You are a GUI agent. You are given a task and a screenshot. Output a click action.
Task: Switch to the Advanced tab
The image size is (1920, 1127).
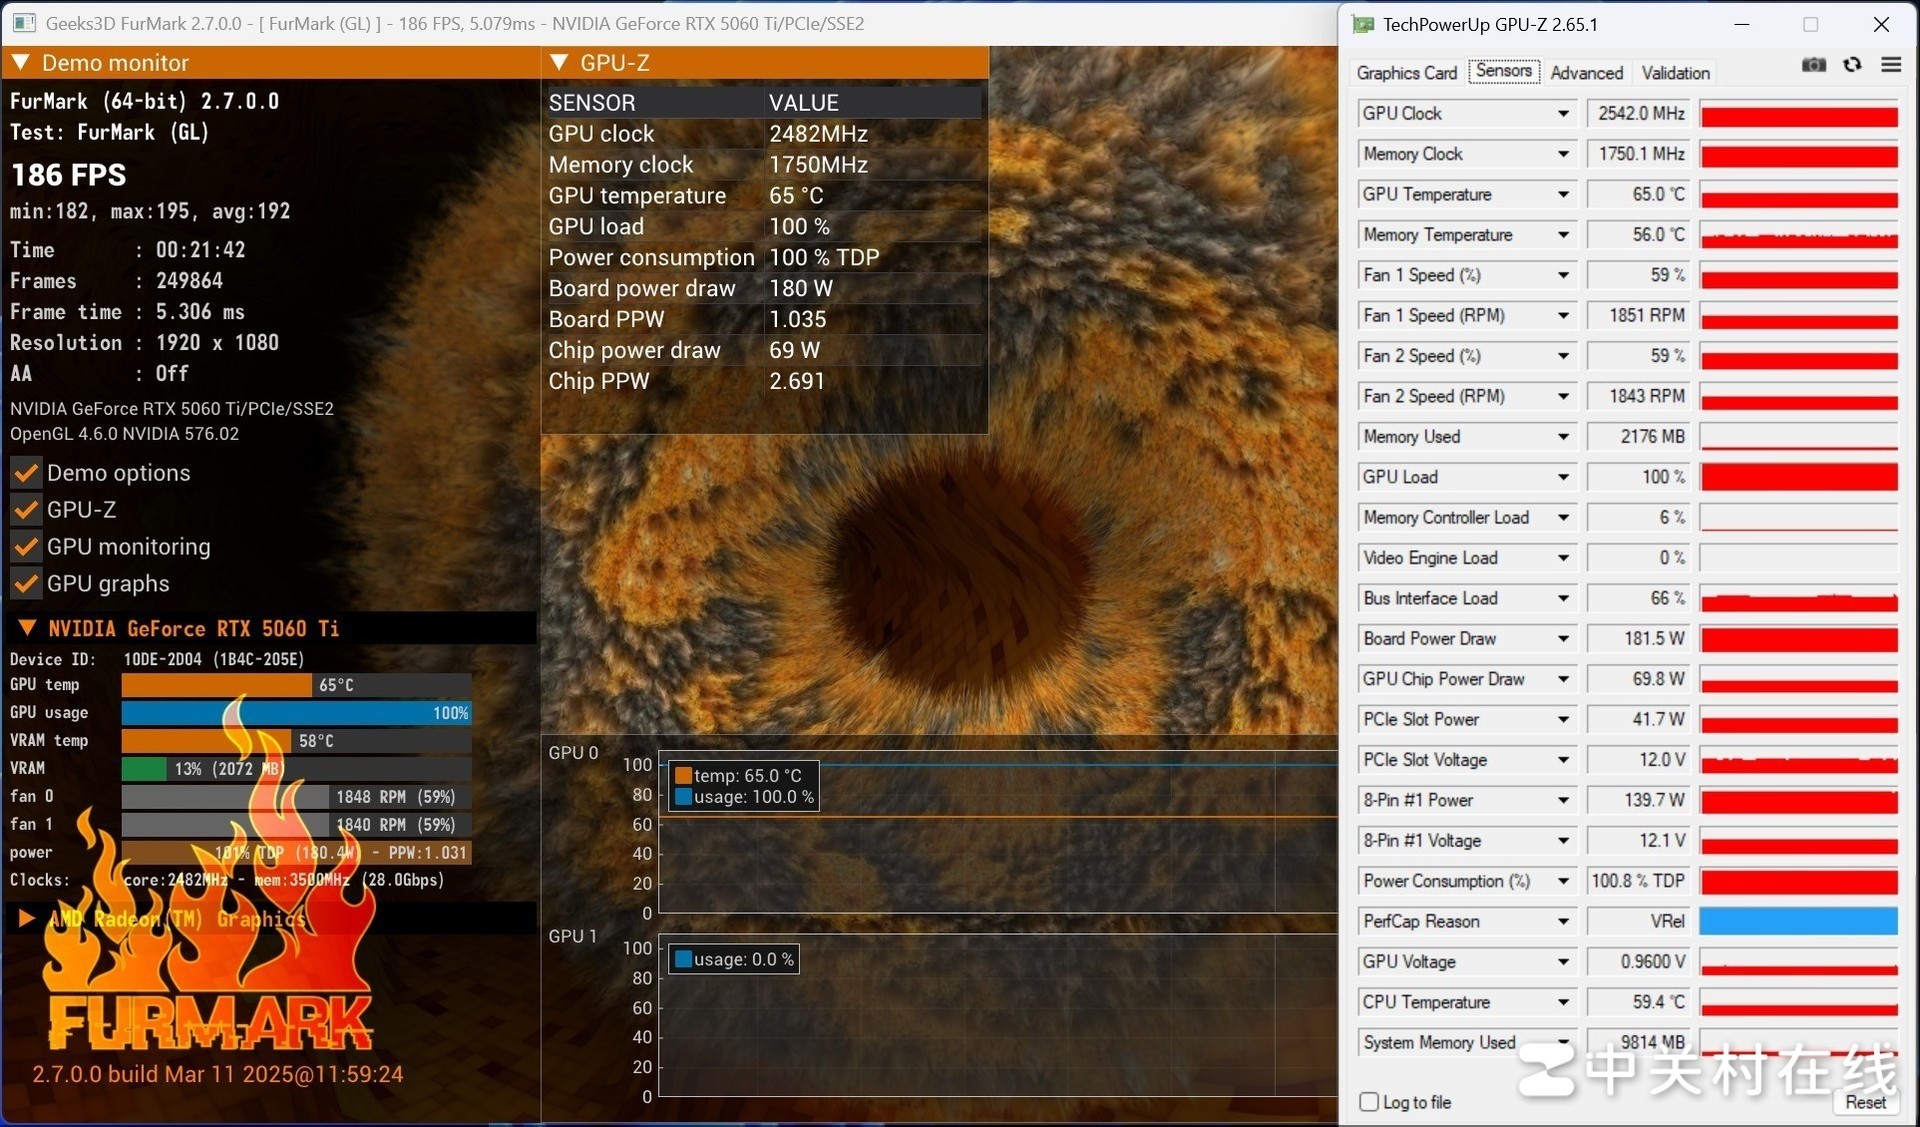(x=1586, y=73)
